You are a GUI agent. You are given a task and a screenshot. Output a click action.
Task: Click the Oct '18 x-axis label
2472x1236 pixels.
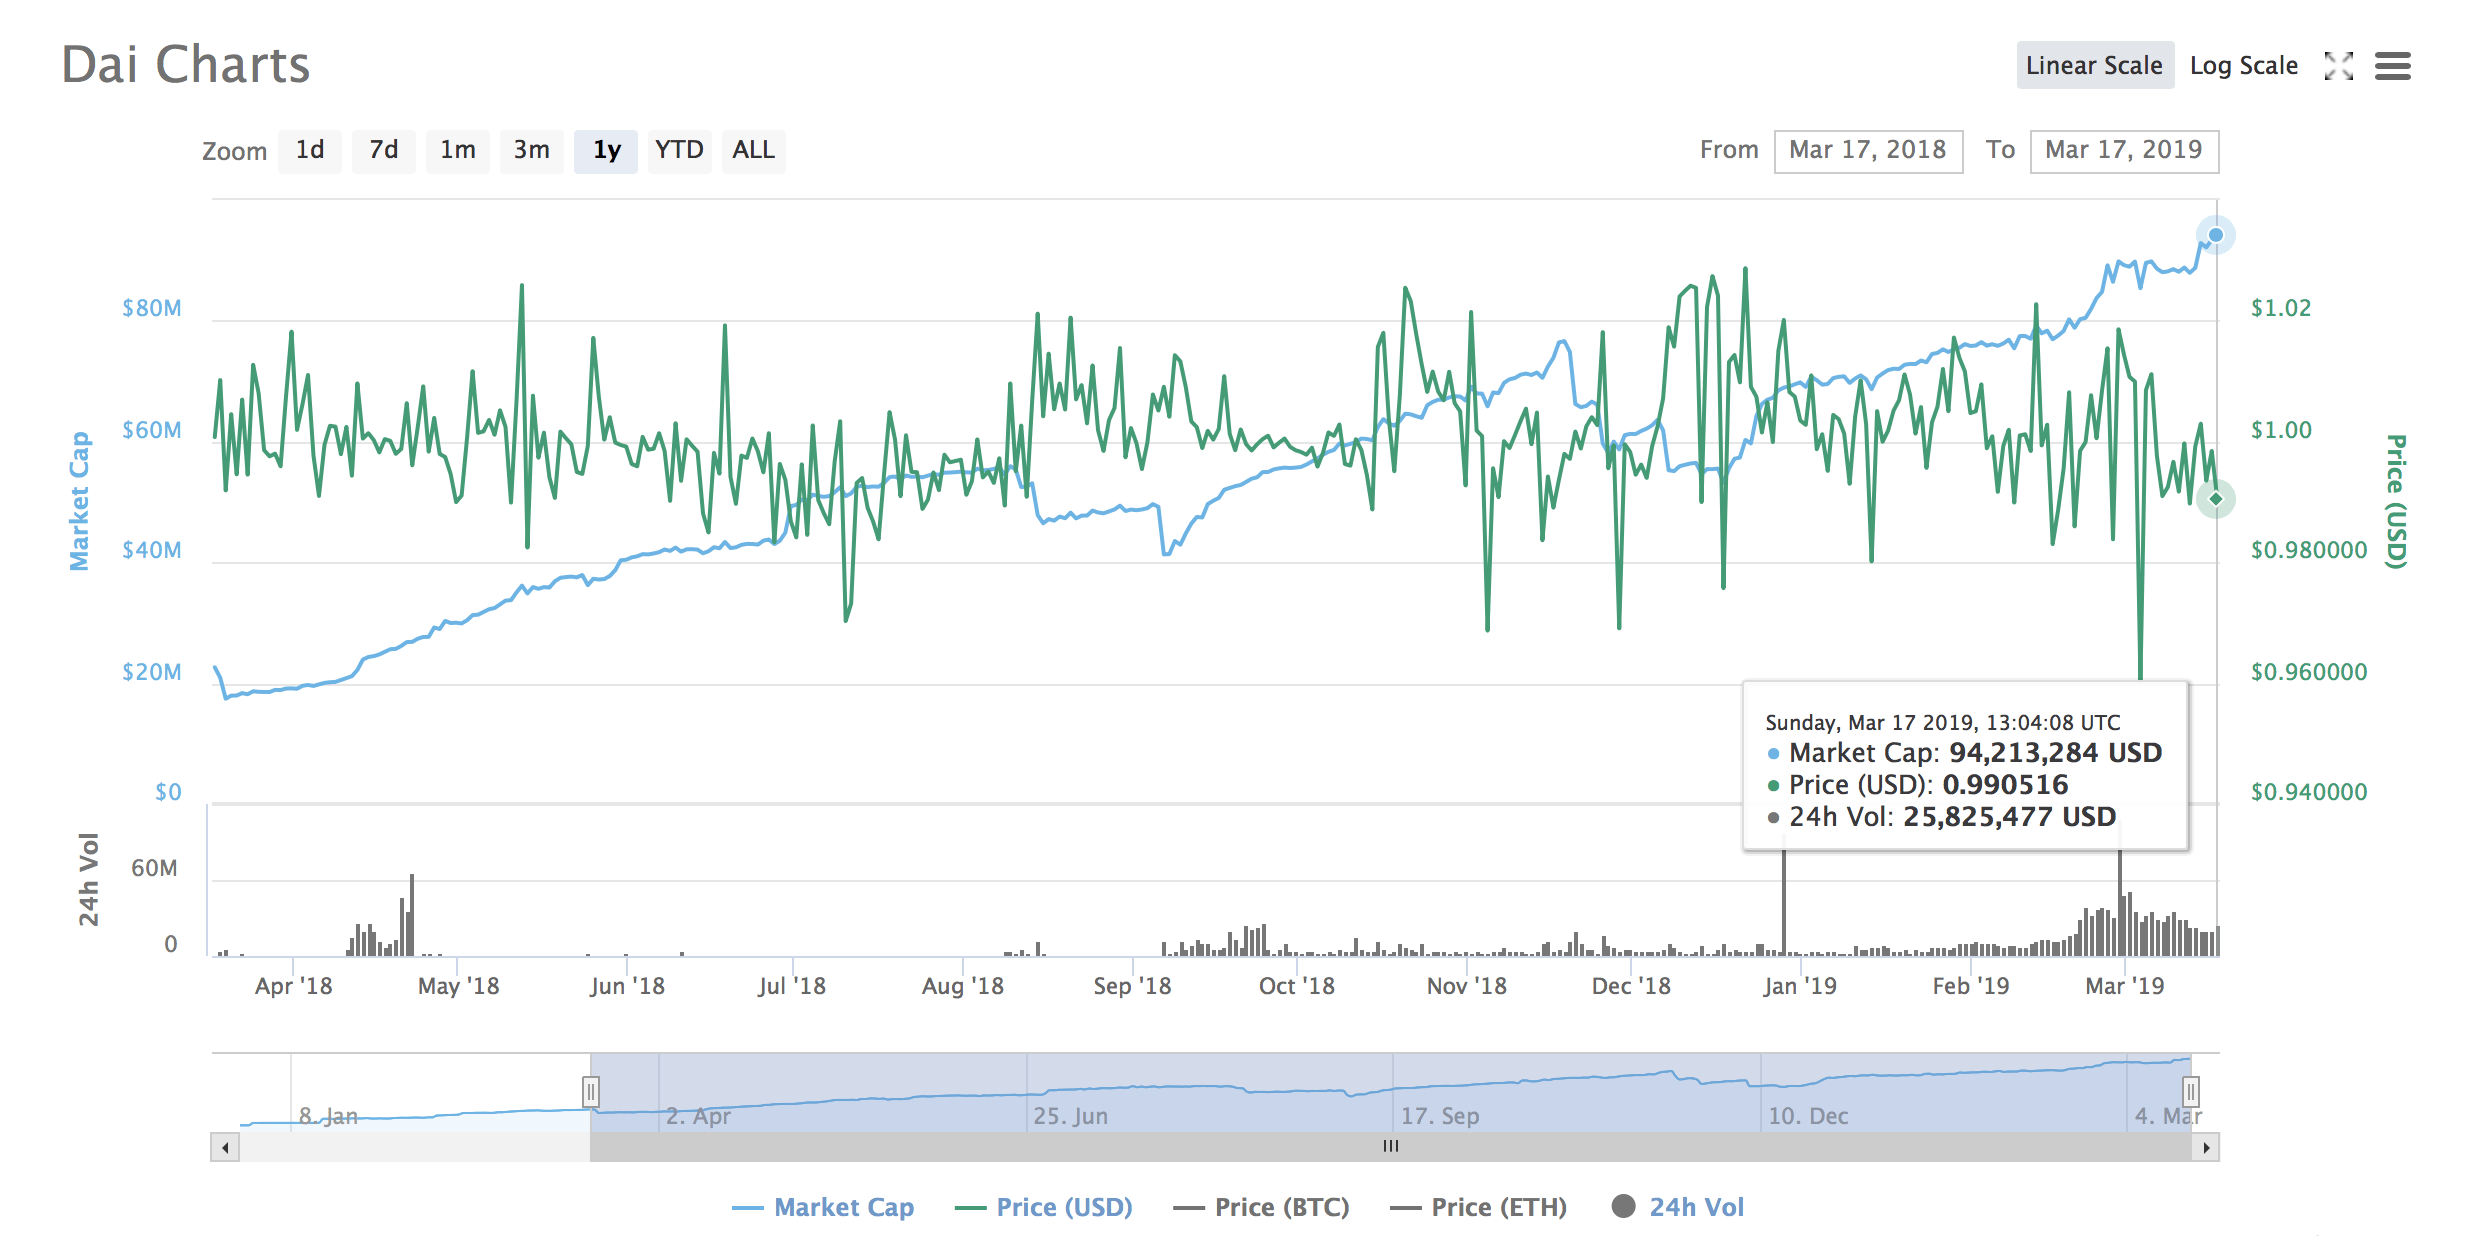(x=1297, y=986)
